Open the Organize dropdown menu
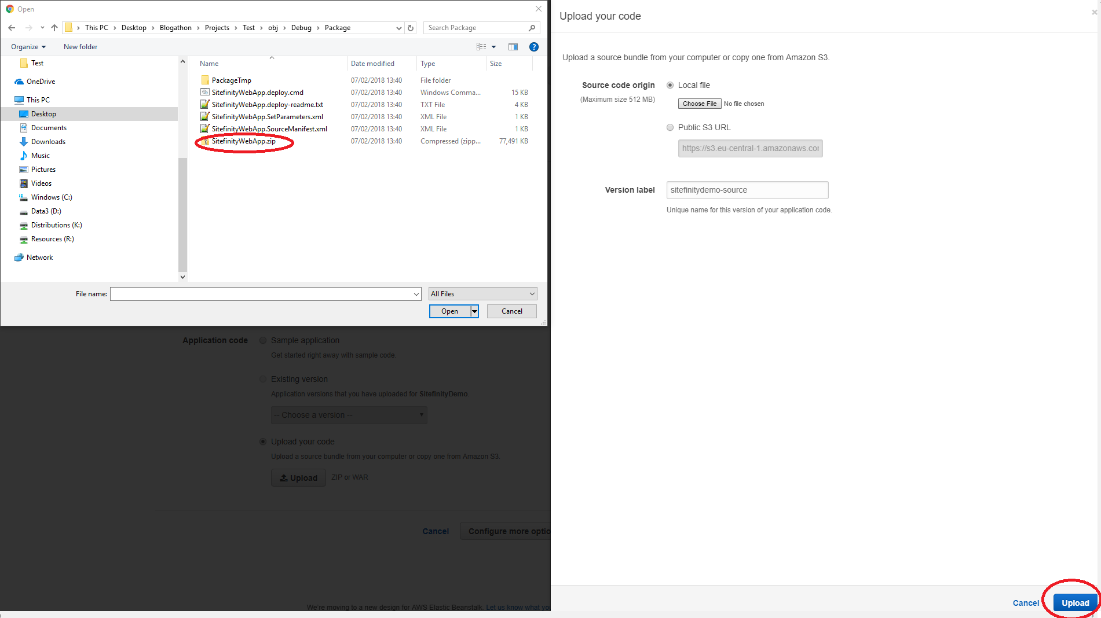The image size is (1101, 618). [29, 46]
